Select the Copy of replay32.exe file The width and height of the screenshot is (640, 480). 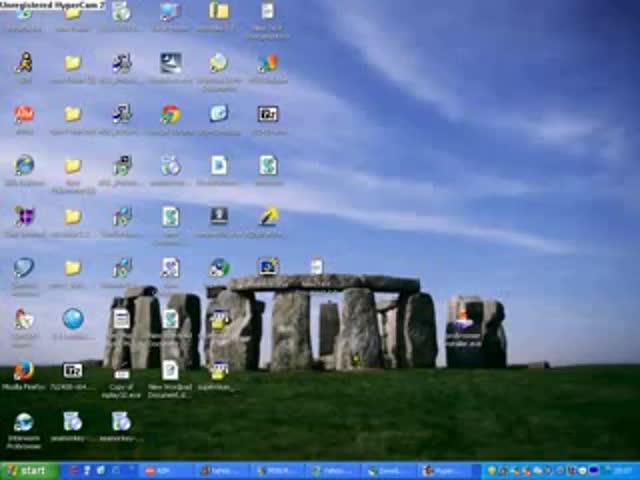point(121,372)
